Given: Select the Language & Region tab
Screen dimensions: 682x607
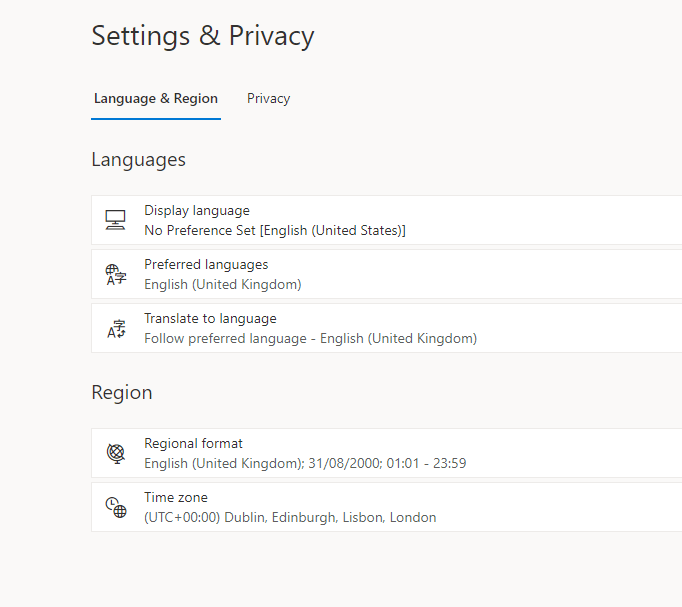Looking at the screenshot, I should click(156, 99).
